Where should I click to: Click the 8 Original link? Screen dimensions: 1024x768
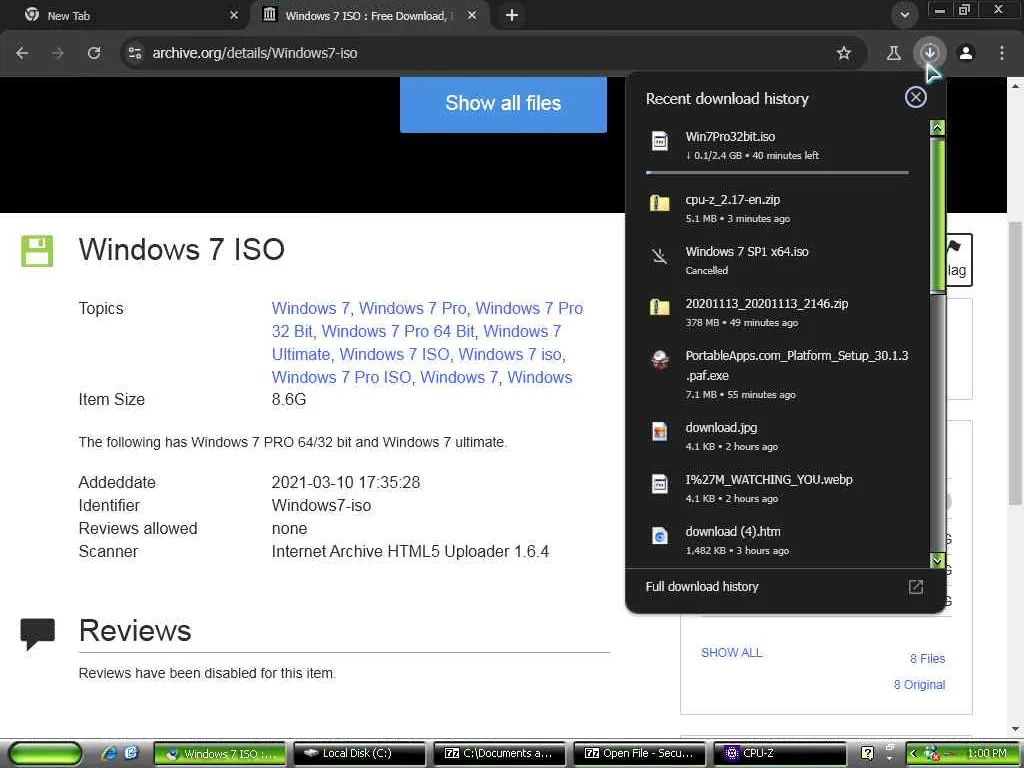coord(920,684)
